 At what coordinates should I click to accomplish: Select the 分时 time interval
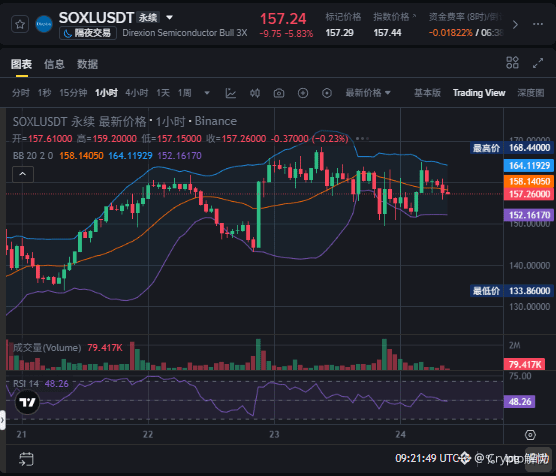21,93
